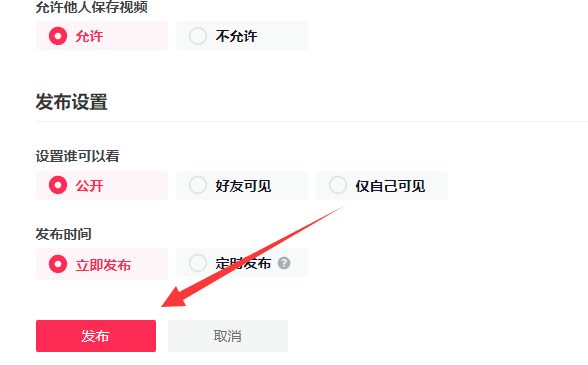The image size is (588, 365).
Task: Click the 不允许 option label text
Action: [x=236, y=36]
